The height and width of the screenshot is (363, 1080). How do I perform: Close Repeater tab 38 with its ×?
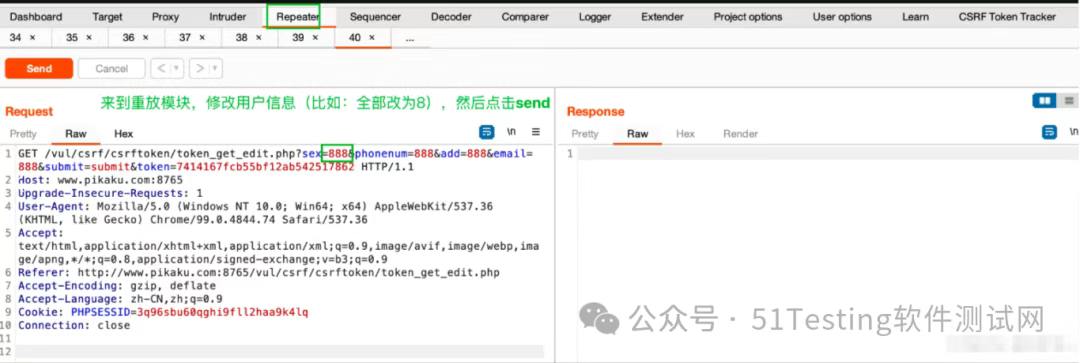[x=258, y=38]
